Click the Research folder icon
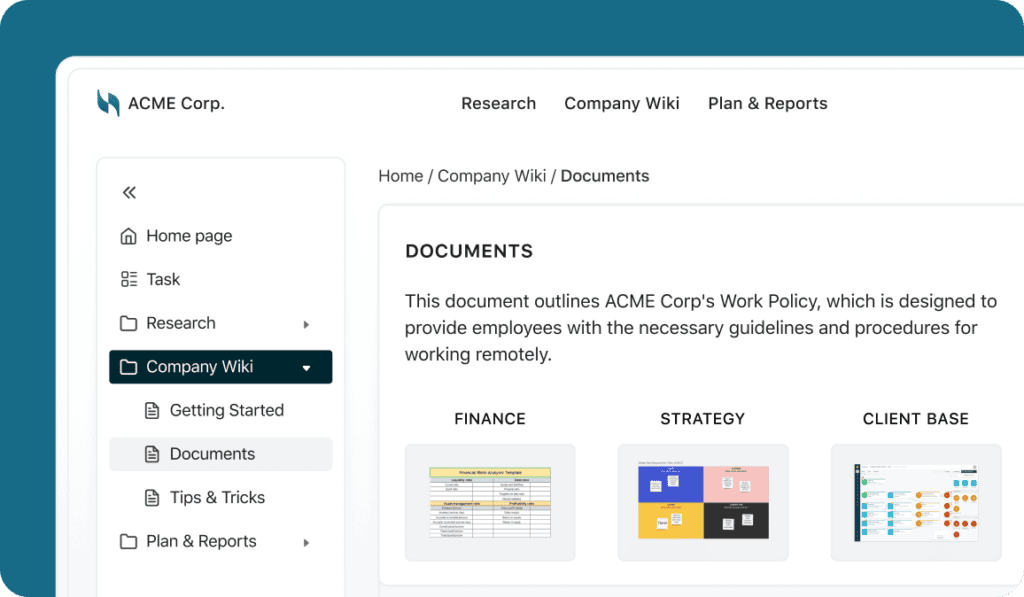1024x597 pixels. coord(129,323)
